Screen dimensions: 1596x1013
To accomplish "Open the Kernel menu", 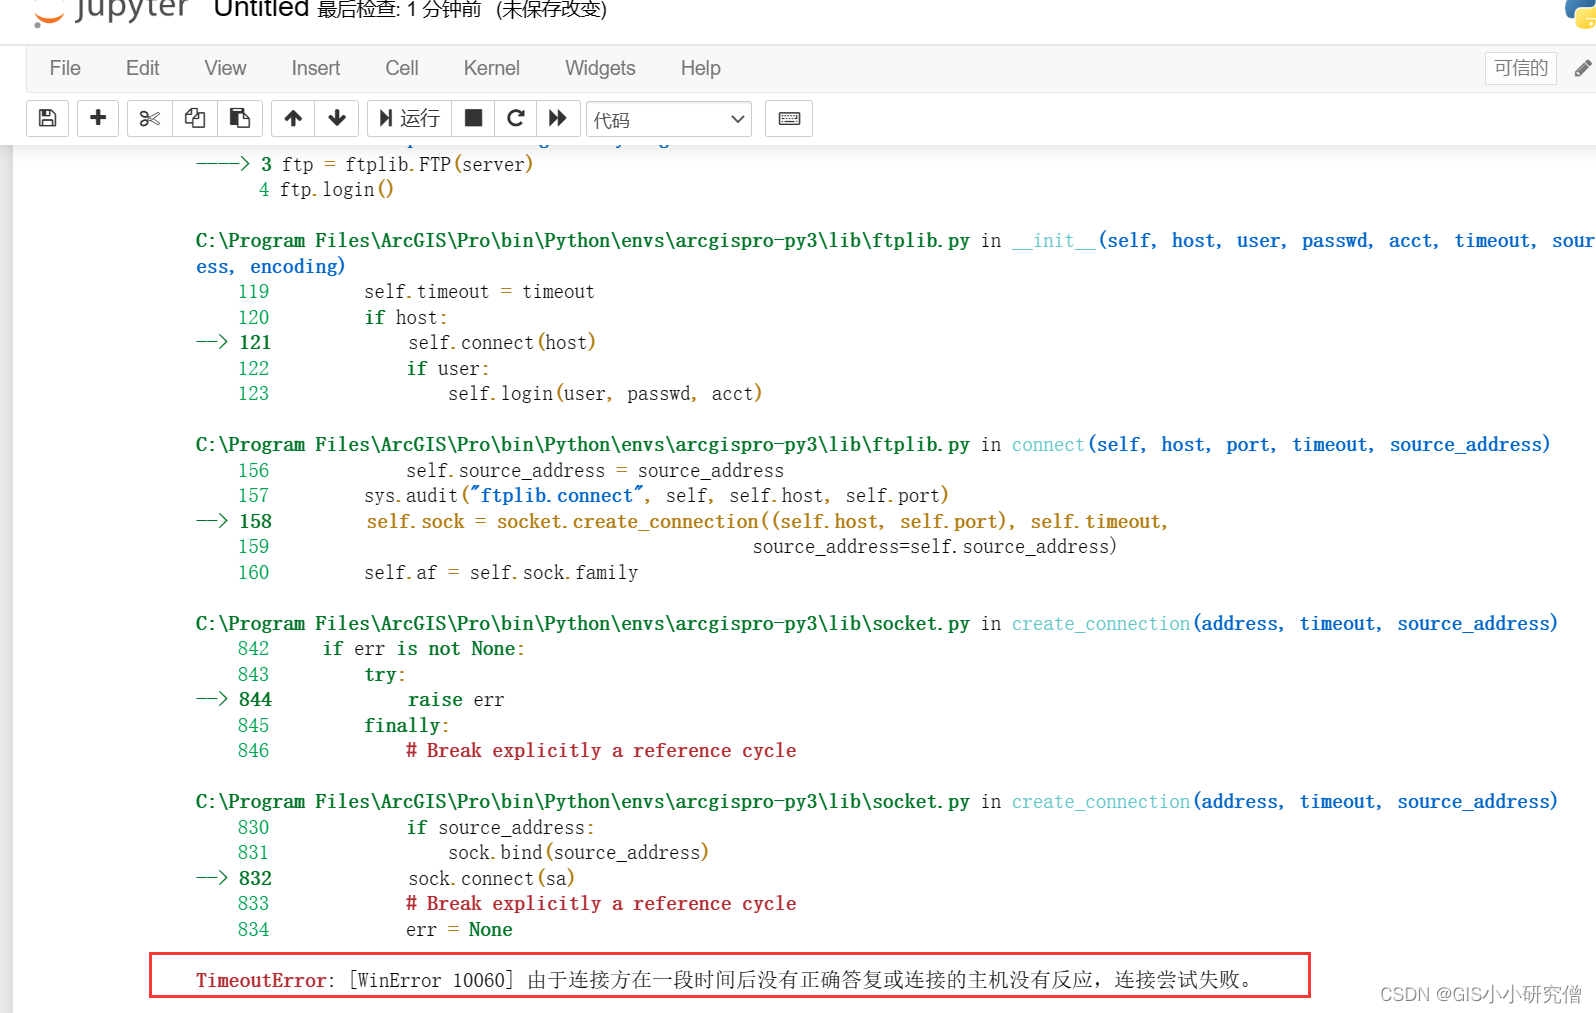I will click(492, 68).
